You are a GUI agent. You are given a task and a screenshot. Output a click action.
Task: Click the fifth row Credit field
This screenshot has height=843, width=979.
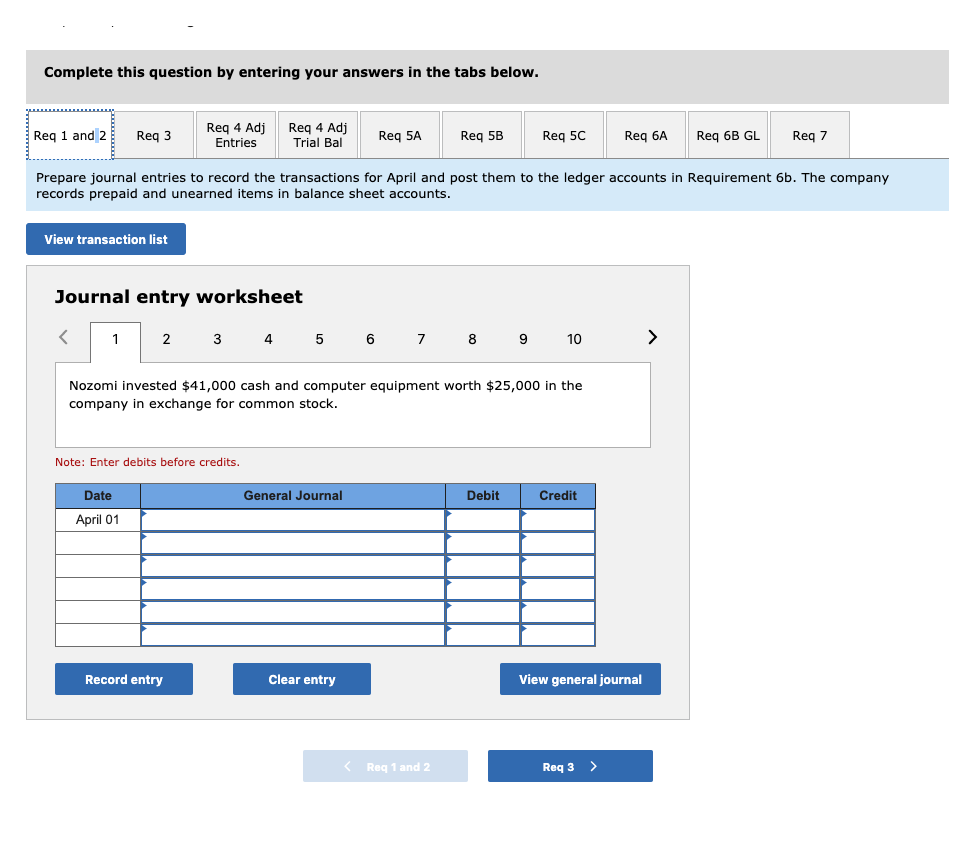(x=558, y=612)
